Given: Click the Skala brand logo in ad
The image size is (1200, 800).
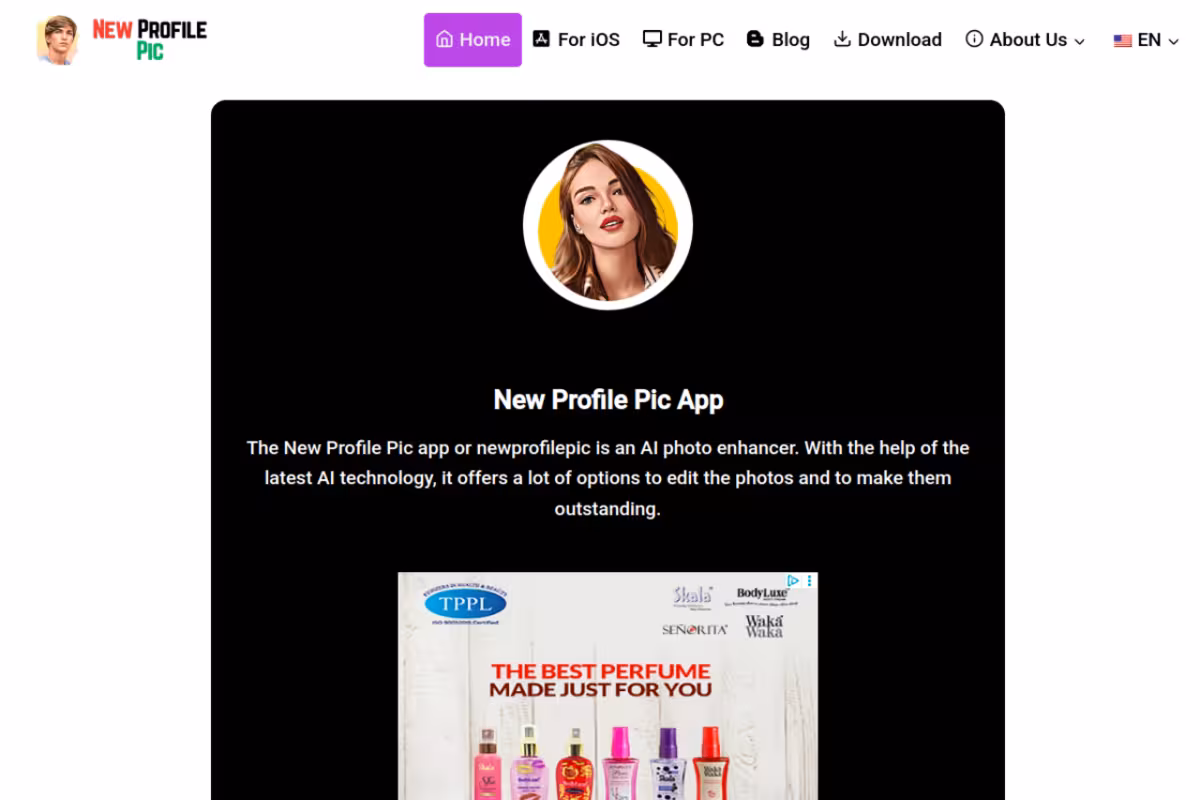Looking at the screenshot, I should (x=692, y=597).
